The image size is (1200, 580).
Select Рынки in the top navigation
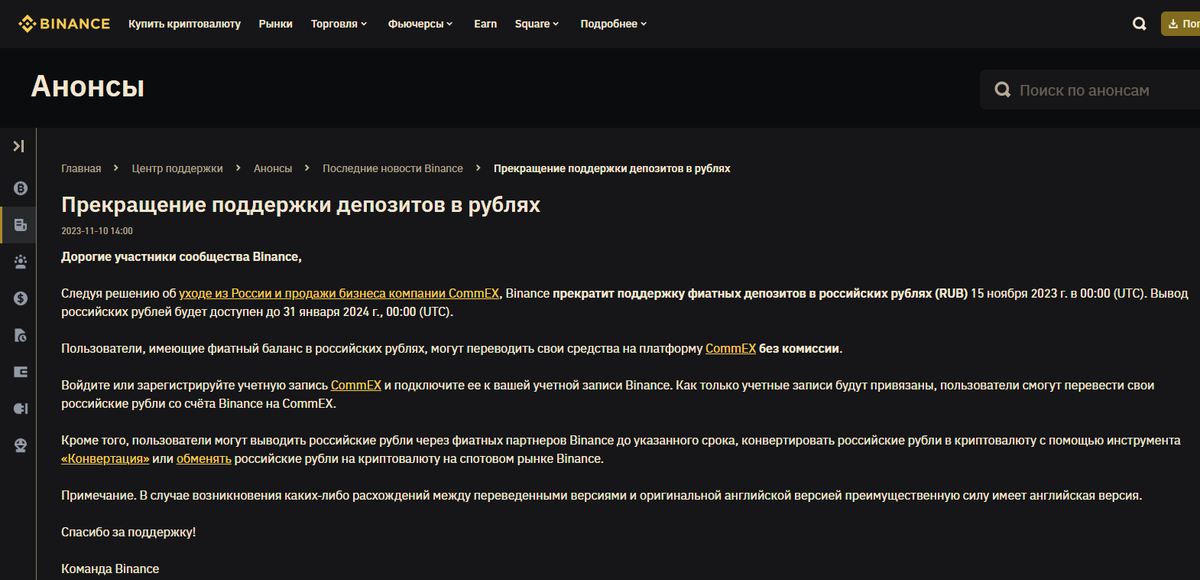(275, 23)
